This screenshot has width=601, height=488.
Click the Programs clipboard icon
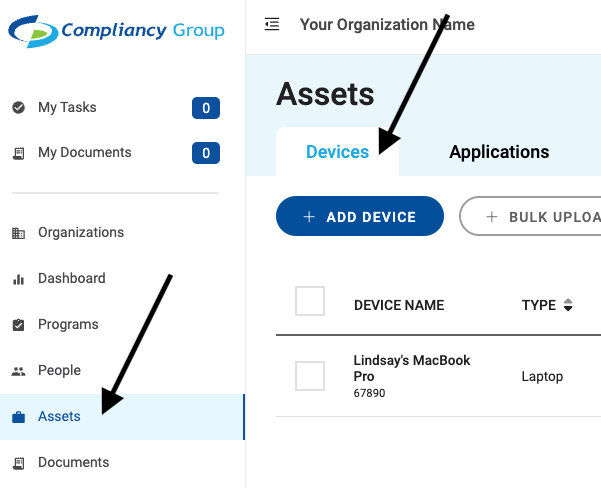18,325
